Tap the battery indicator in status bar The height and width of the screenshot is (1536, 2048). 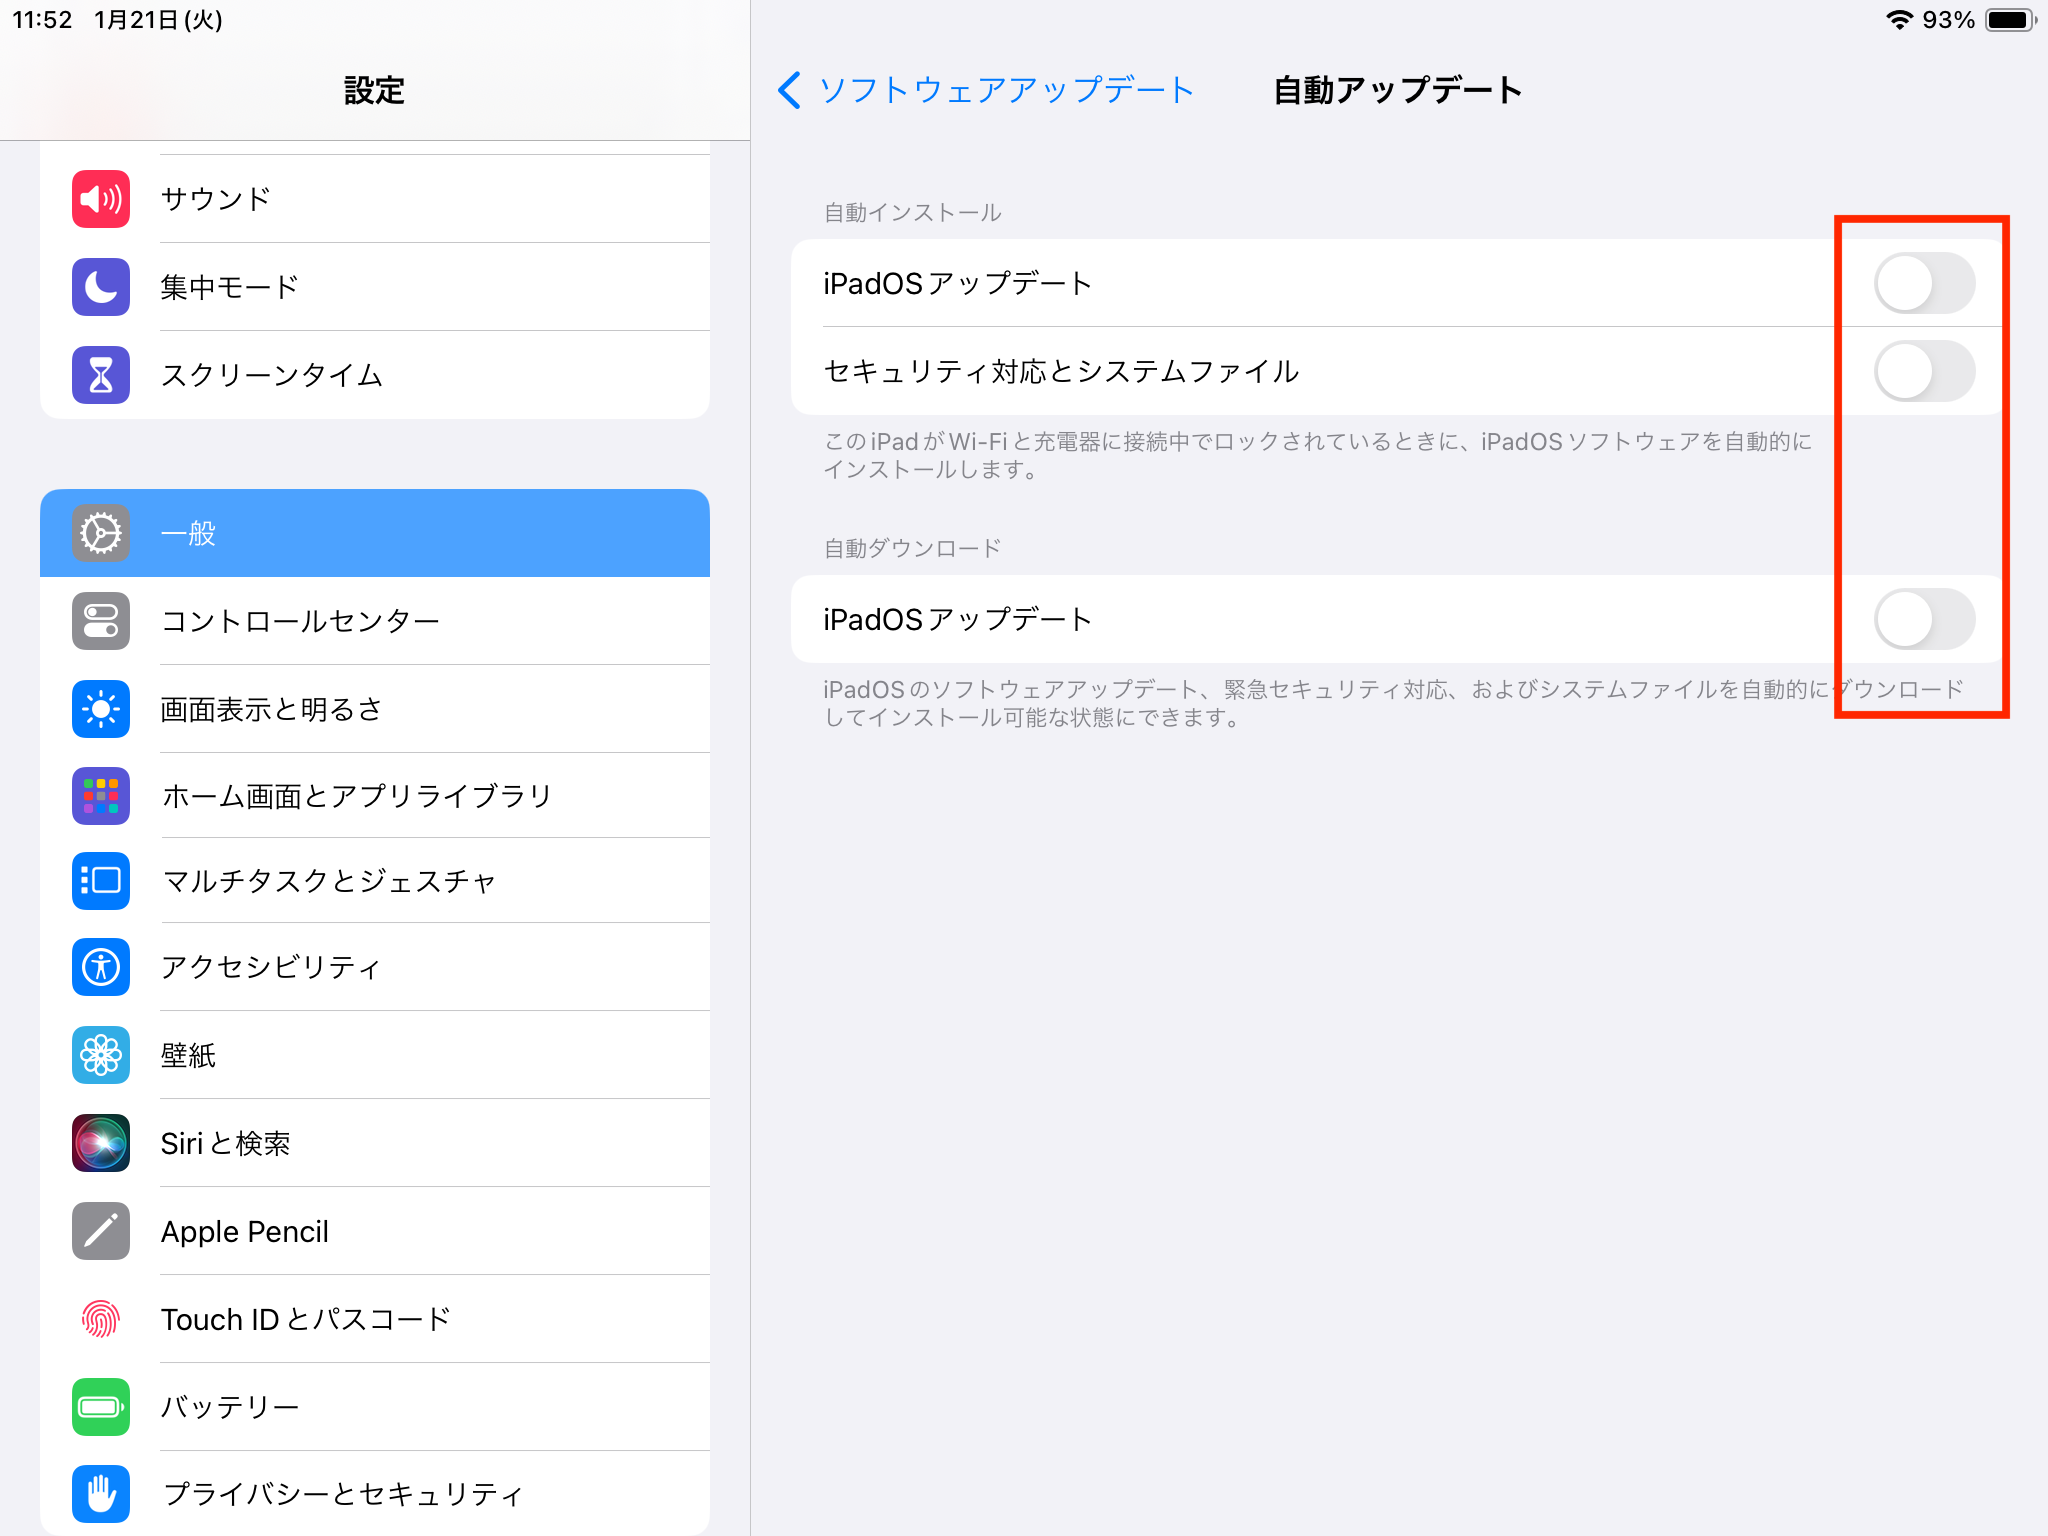(x=2011, y=20)
